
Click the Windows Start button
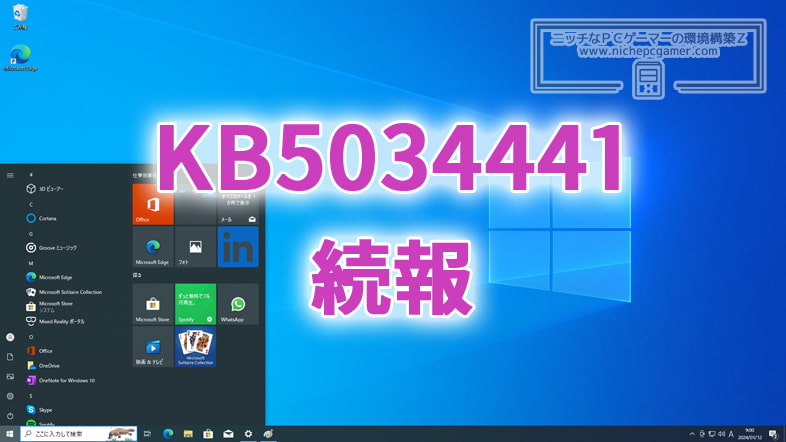10,434
